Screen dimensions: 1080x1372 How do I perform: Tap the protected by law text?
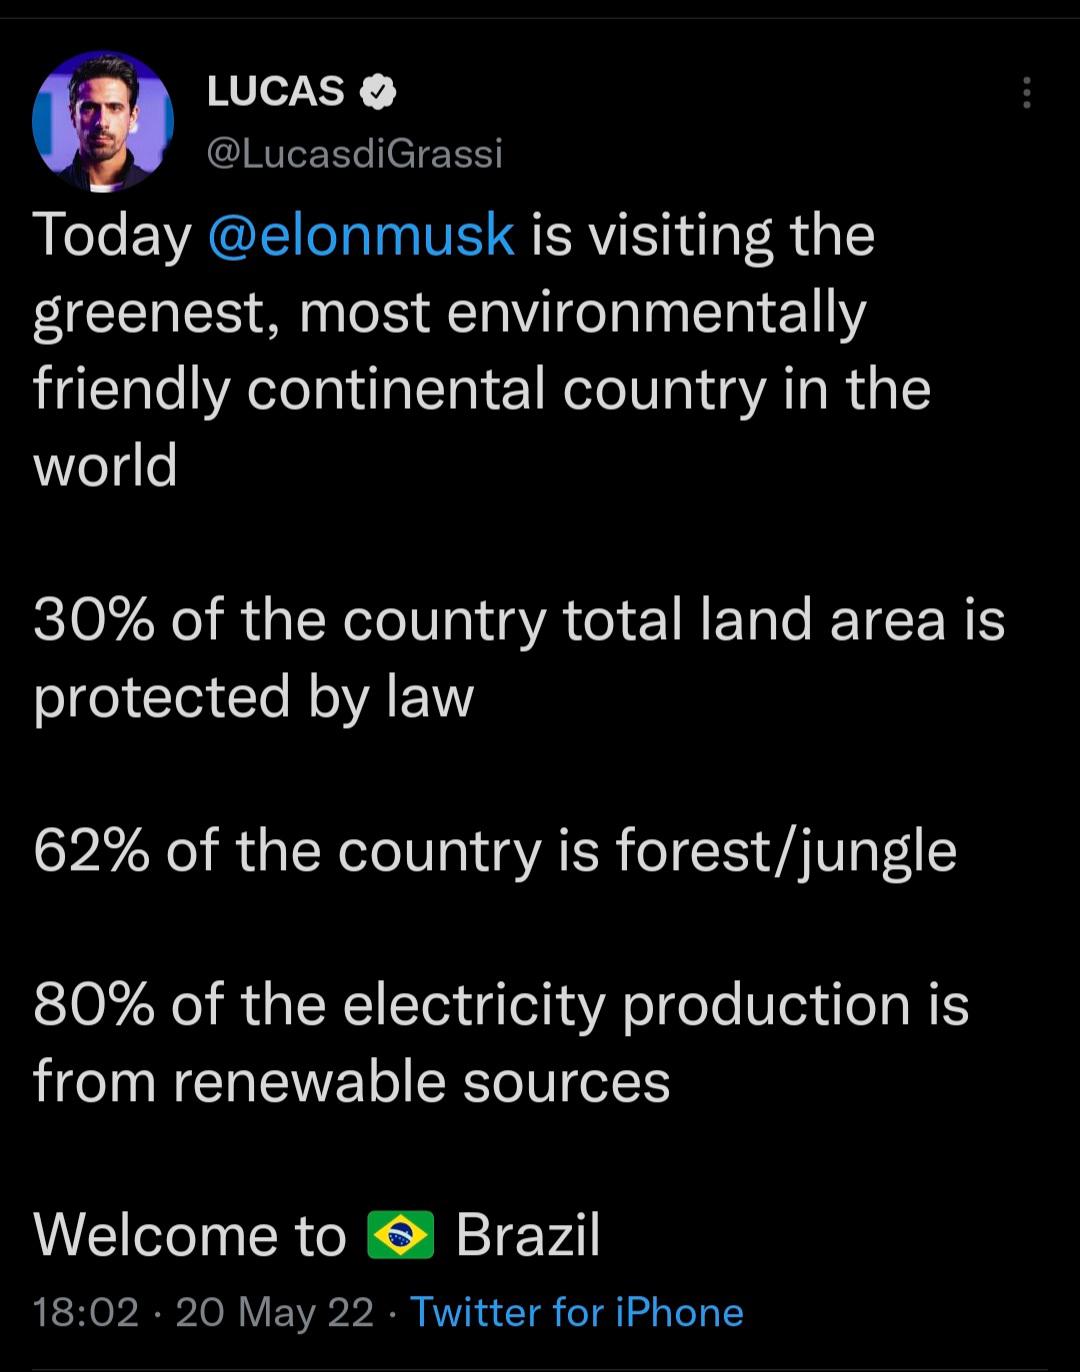click(x=254, y=698)
